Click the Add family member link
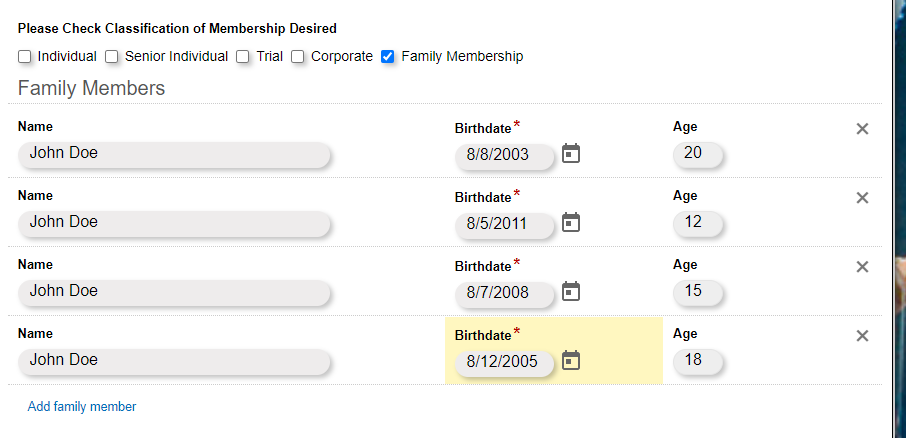The height and width of the screenshot is (438, 906). (82, 407)
